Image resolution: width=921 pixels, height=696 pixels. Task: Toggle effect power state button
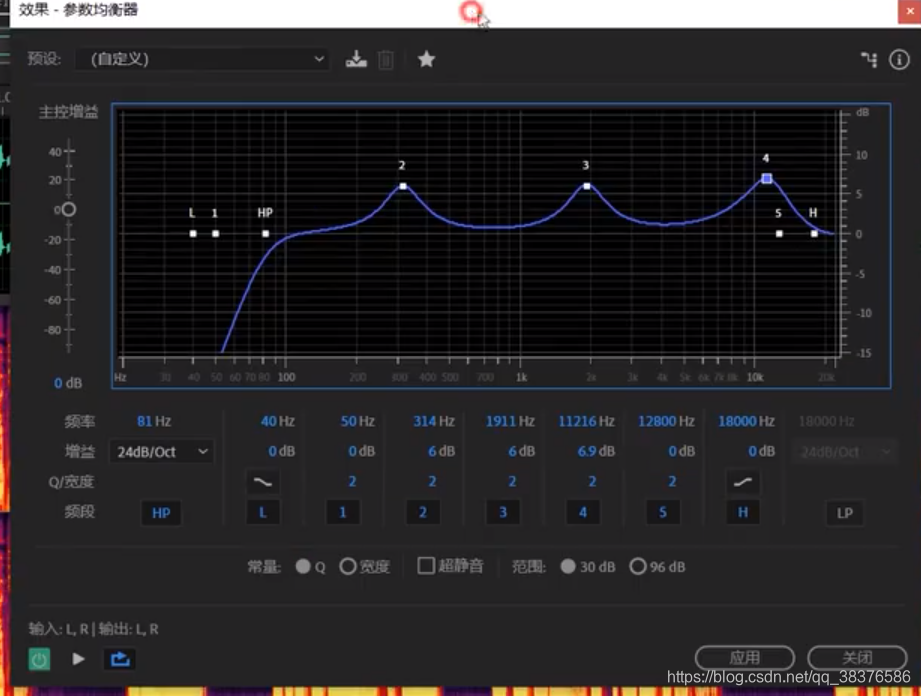click(39, 660)
